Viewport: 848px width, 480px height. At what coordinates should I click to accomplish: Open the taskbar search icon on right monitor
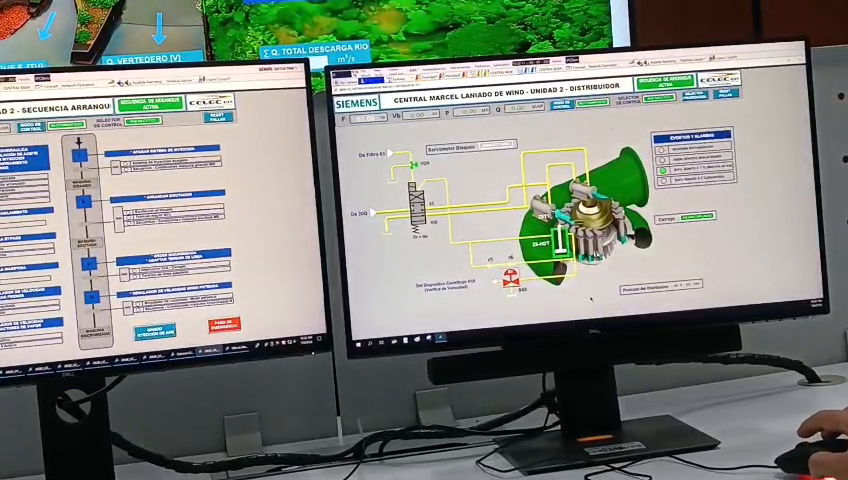pos(370,343)
